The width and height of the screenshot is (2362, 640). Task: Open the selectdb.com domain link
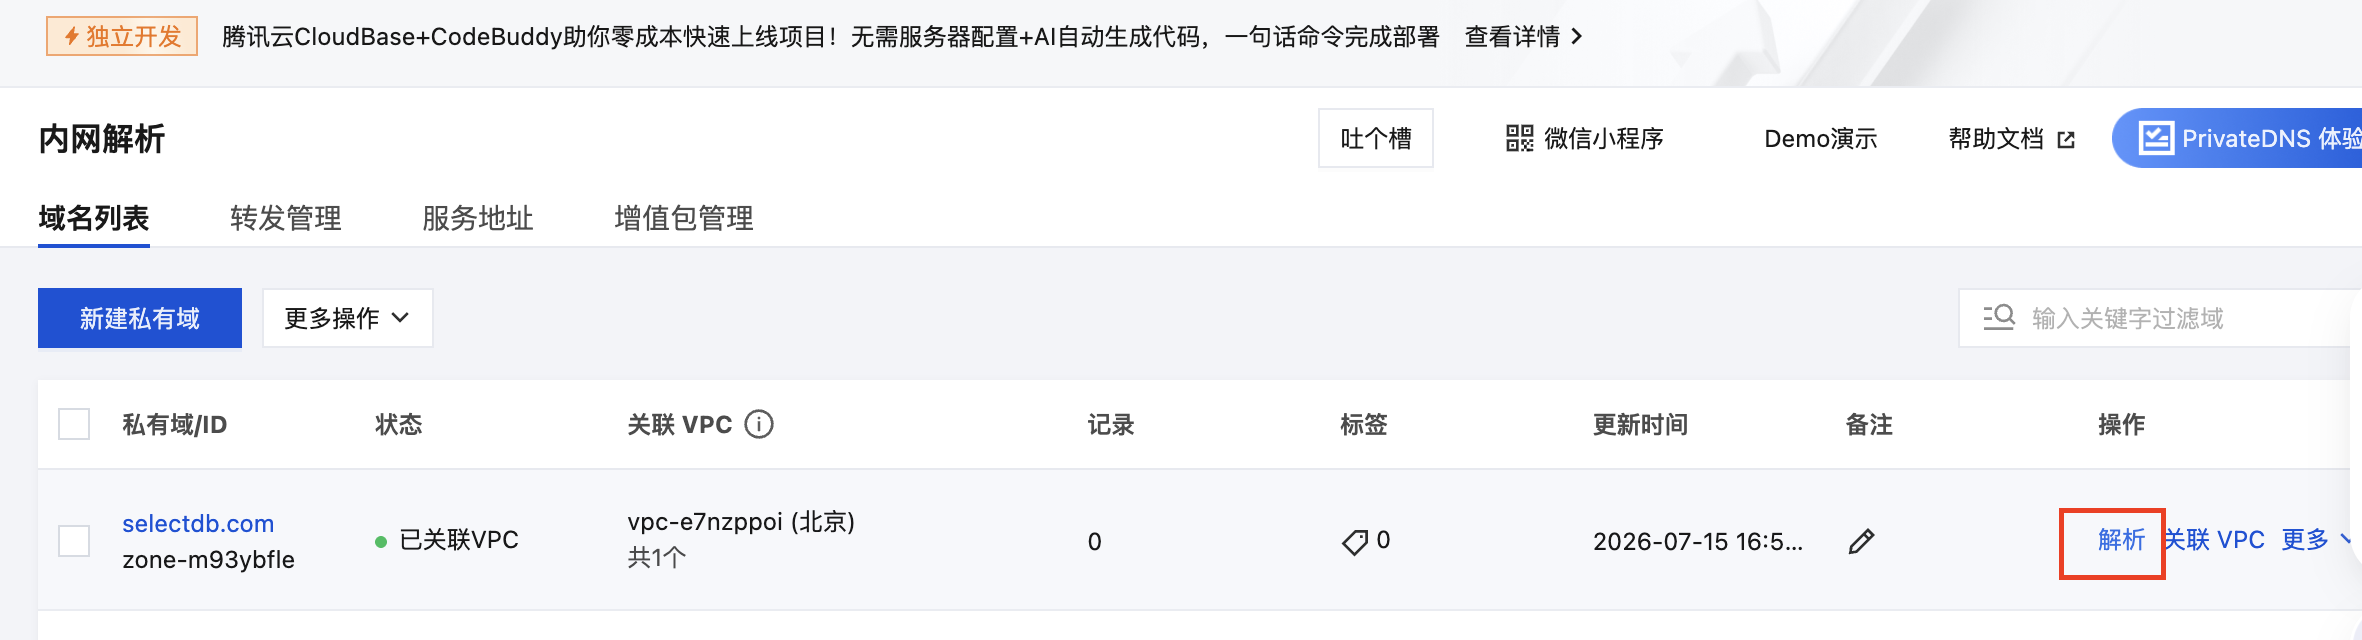[198, 524]
